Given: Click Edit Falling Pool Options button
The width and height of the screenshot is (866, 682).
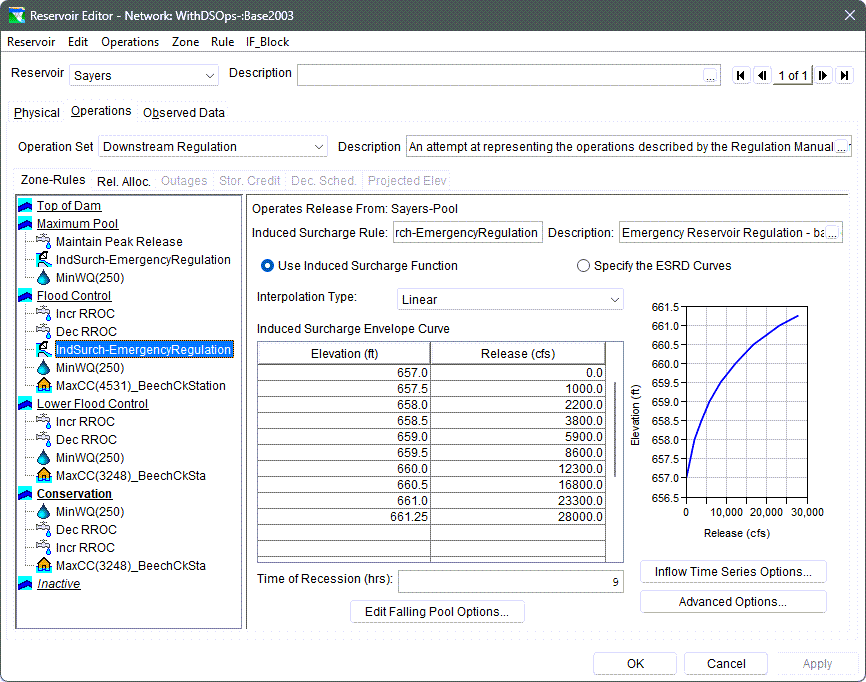Looking at the screenshot, I should (437, 612).
